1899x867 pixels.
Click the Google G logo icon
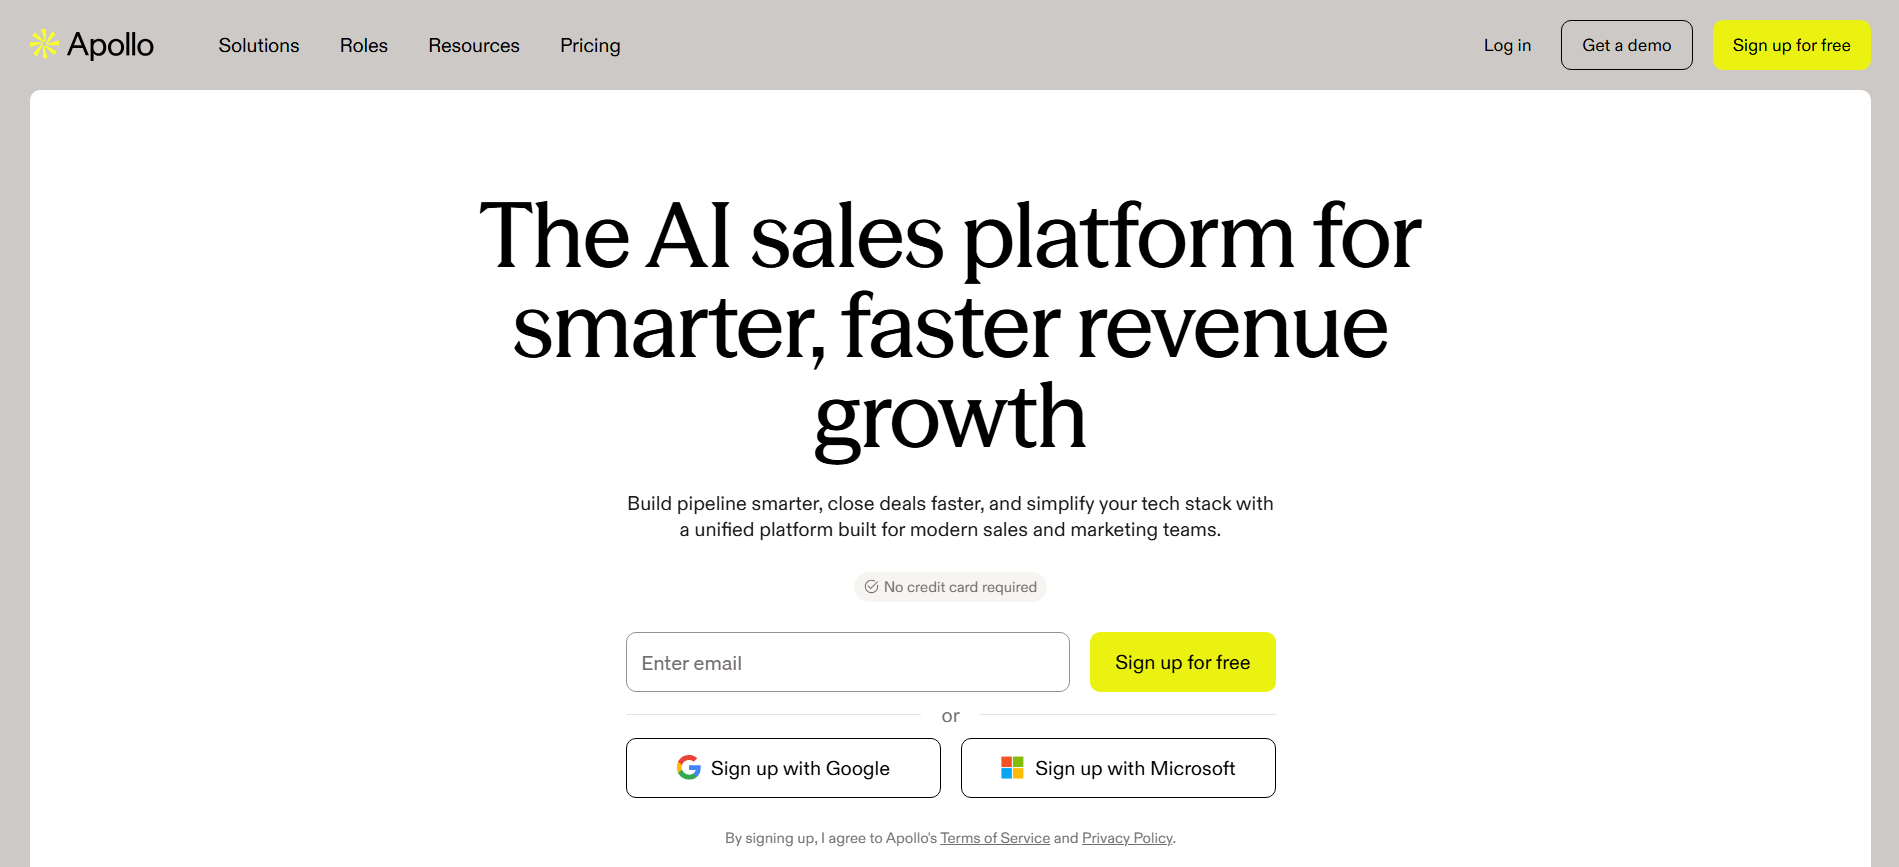[688, 767]
